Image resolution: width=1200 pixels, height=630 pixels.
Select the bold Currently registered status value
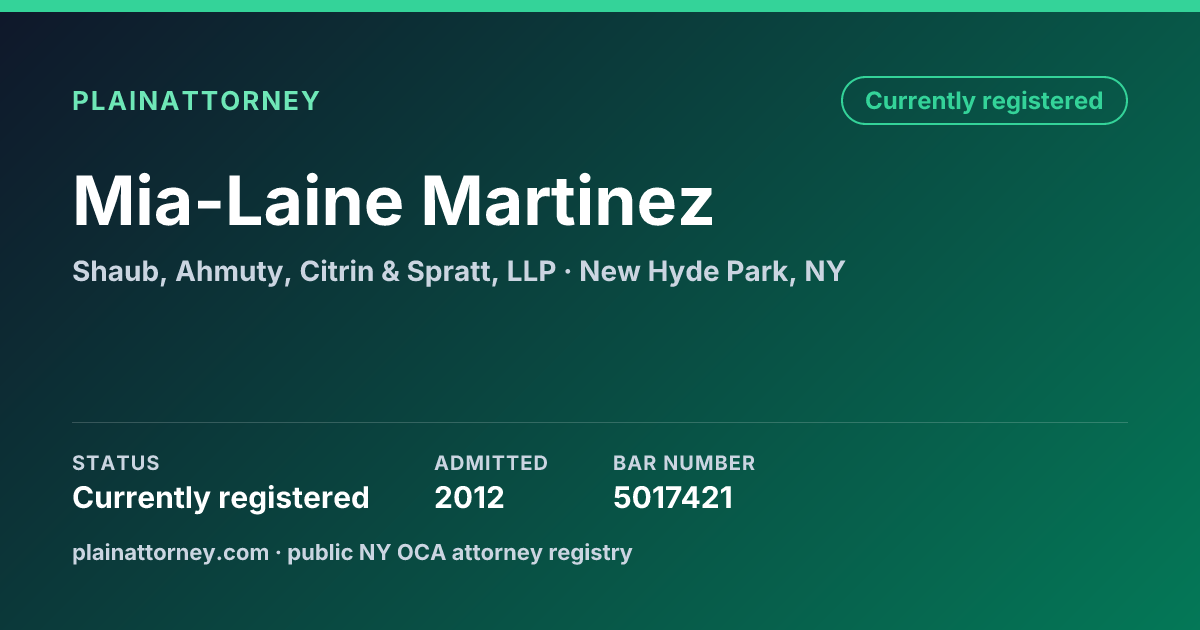[x=221, y=498]
